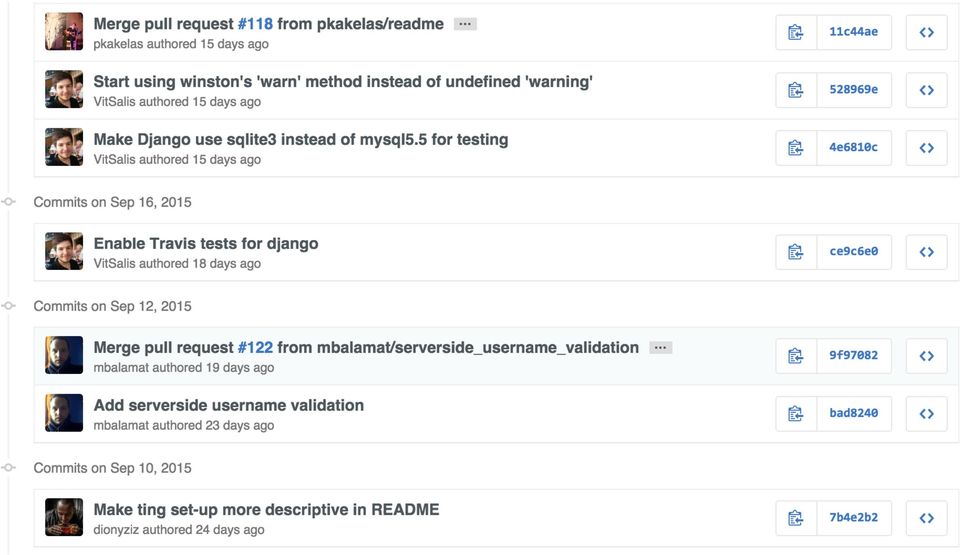Open pull request #122 link

[x=255, y=347]
